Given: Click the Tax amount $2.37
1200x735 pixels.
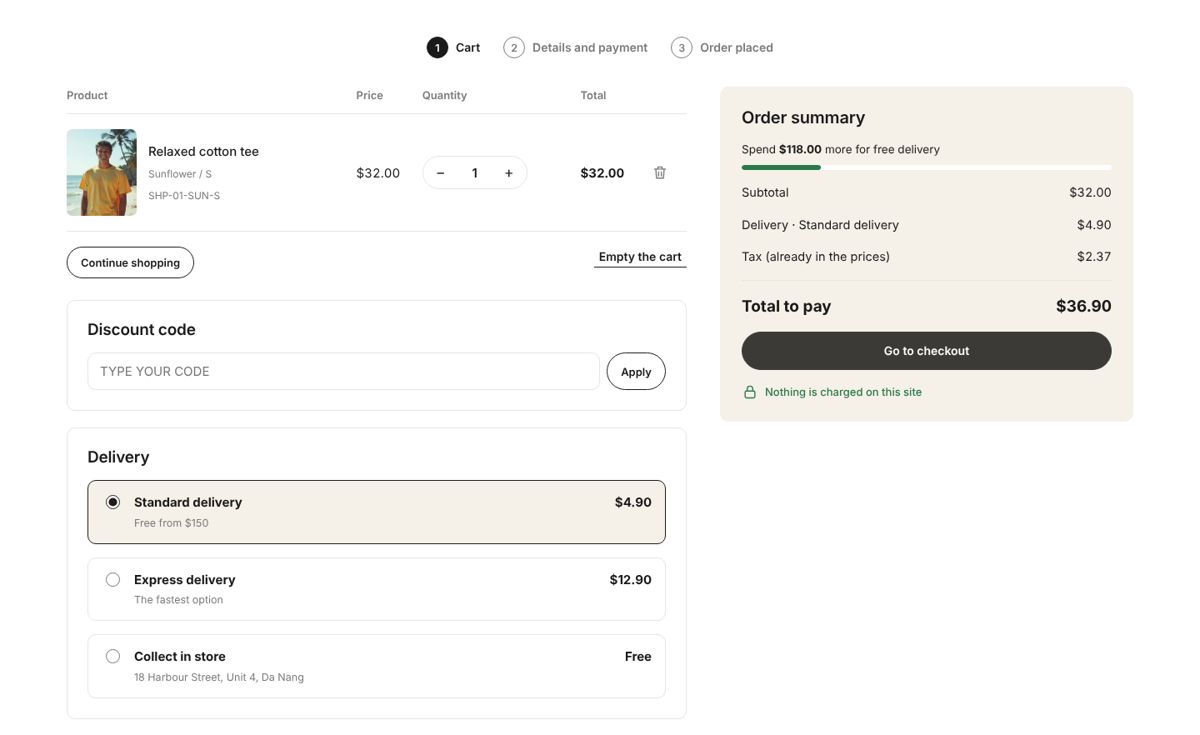Looking at the screenshot, I should [x=1094, y=257].
